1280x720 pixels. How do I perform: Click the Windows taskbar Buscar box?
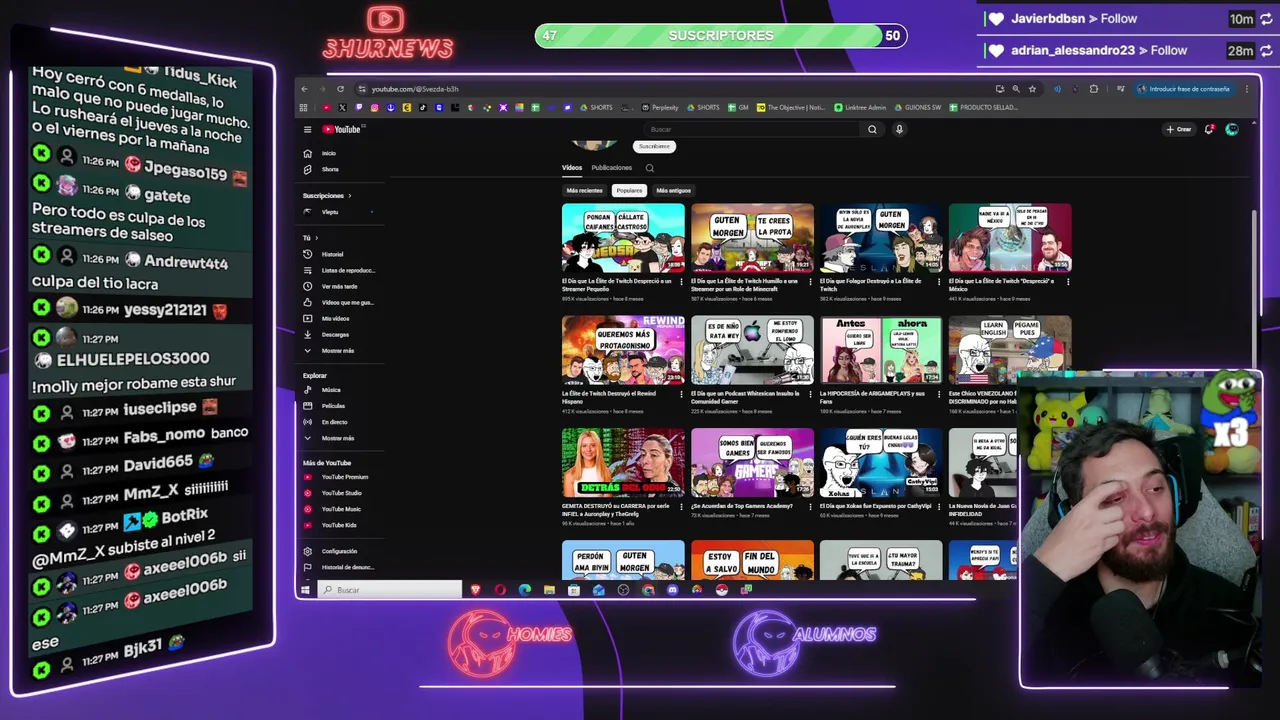pos(390,590)
